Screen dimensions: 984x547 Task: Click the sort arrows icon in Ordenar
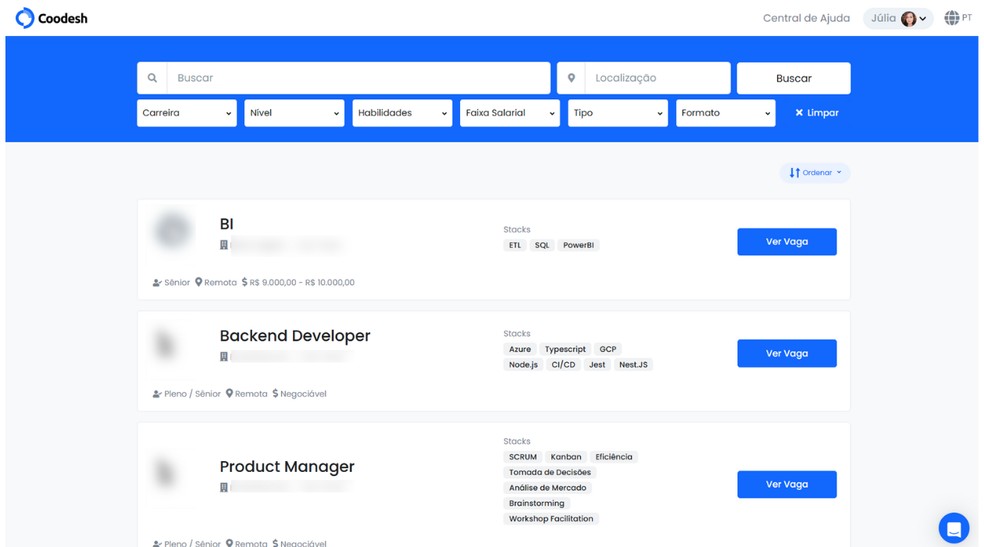tap(794, 173)
